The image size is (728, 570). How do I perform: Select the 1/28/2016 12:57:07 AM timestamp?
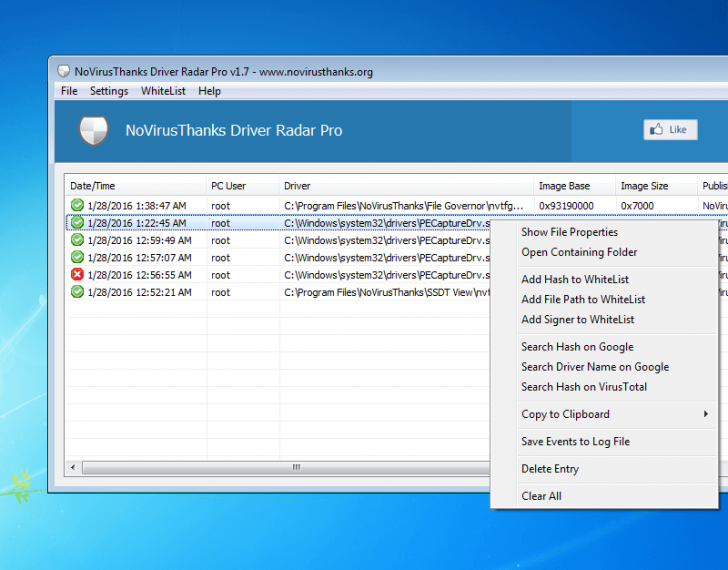pyautogui.click(x=139, y=258)
